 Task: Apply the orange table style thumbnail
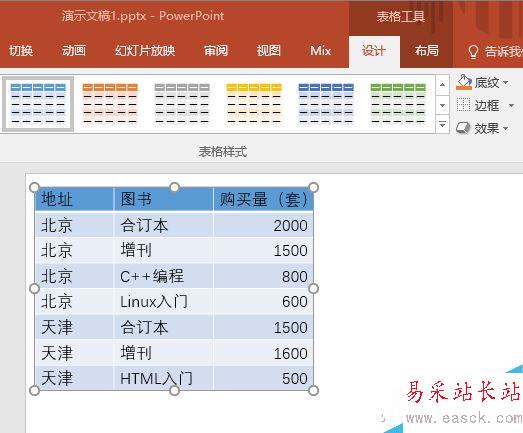click(x=110, y=104)
